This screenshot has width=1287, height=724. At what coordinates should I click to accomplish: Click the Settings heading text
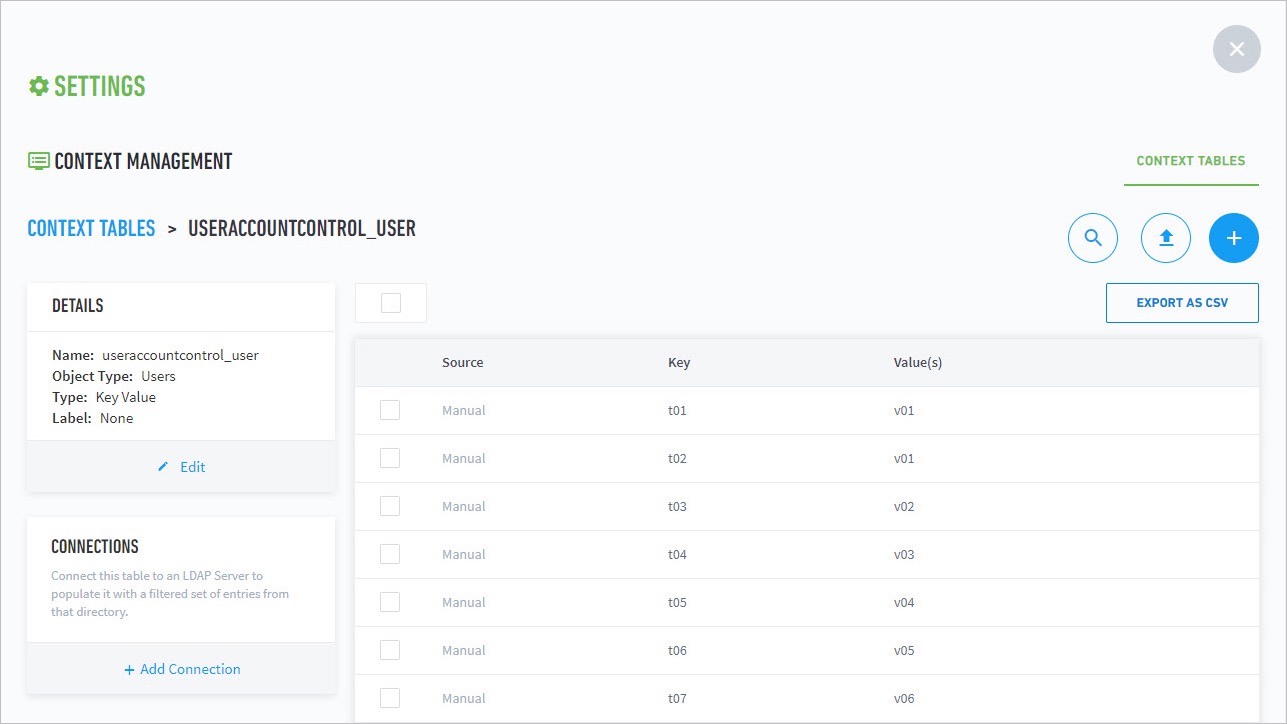click(x=100, y=86)
